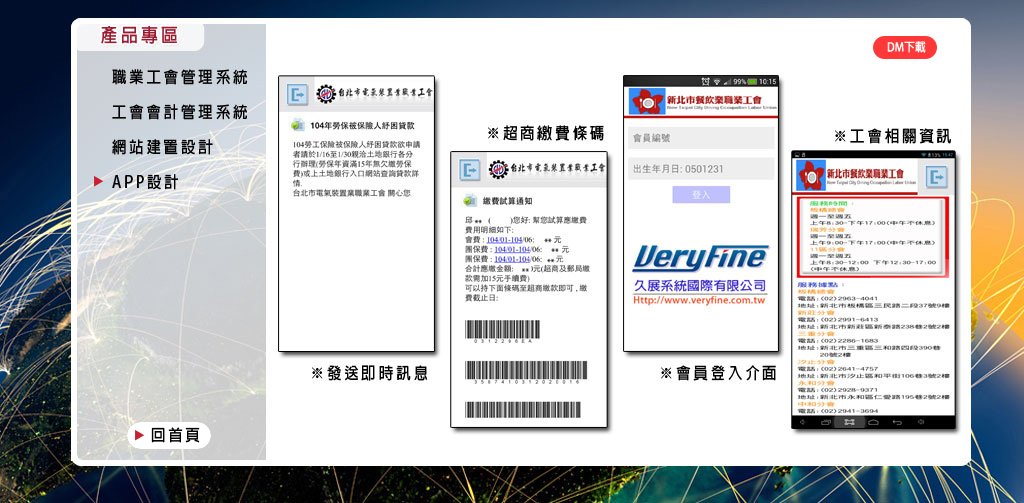
Task: Open 工會會計管理系統 from the sidebar
Action: pos(179,112)
